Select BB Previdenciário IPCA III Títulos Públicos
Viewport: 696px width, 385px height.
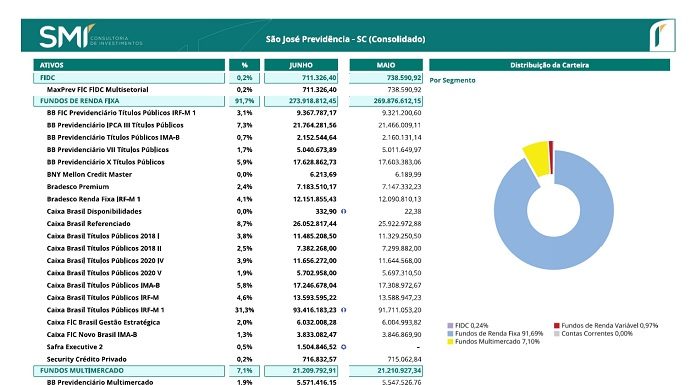coord(115,125)
